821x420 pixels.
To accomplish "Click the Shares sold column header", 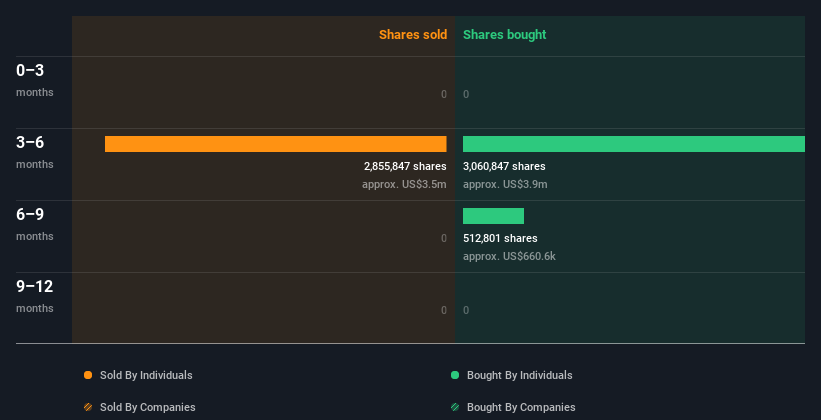I will pos(413,35).
